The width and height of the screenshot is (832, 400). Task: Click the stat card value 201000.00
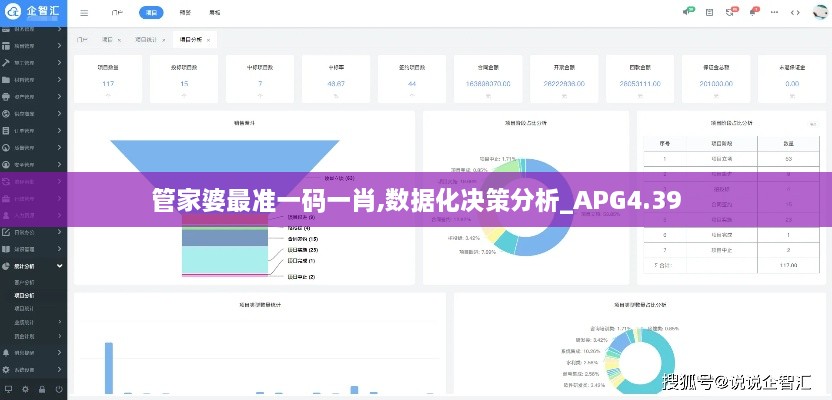tap(716, 83)
